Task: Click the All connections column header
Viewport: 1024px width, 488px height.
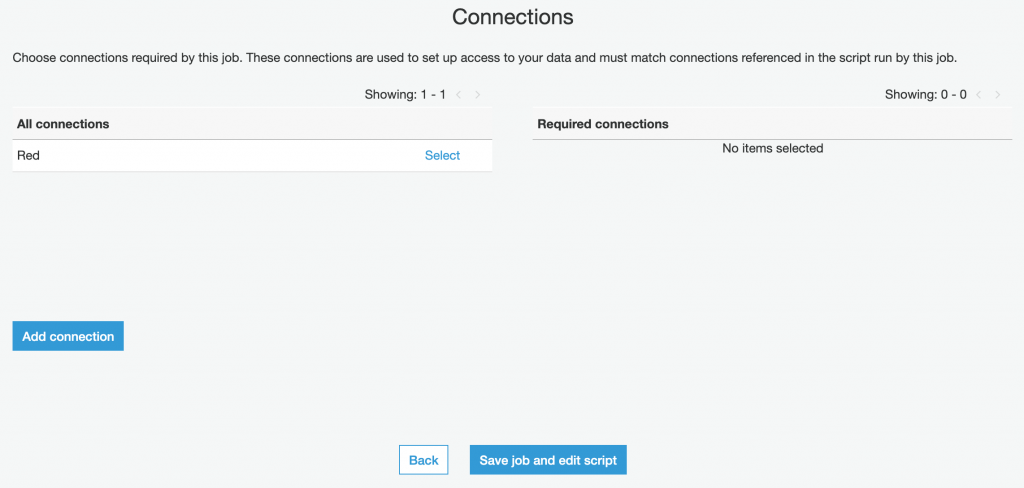Action: (63, 124)
